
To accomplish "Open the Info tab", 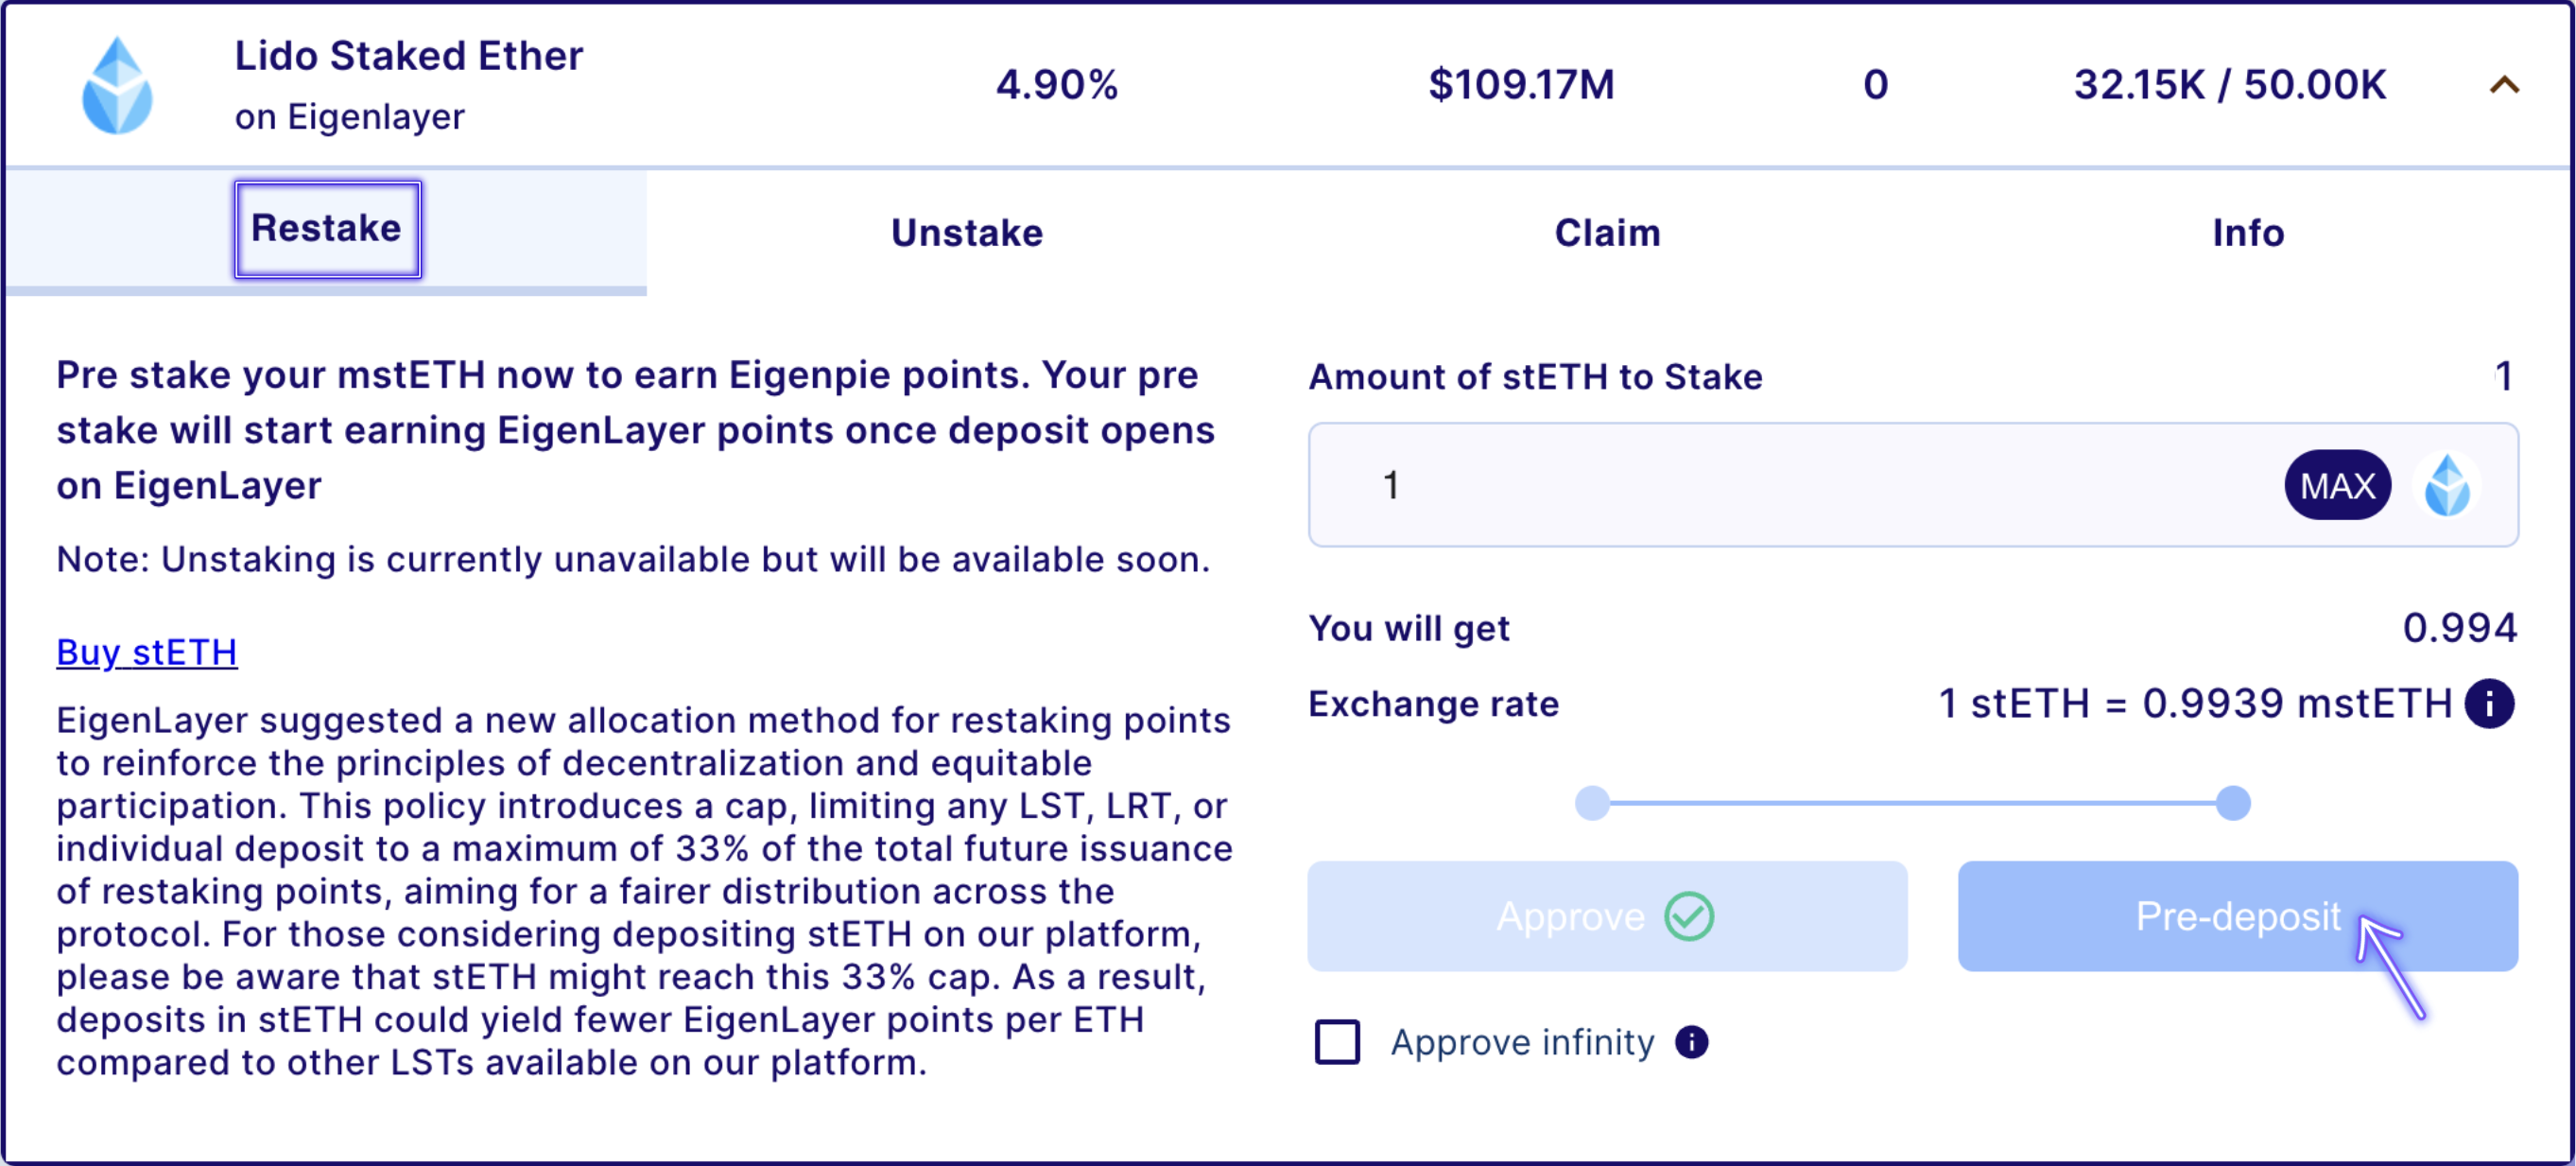I will [x=2247, y=233].
